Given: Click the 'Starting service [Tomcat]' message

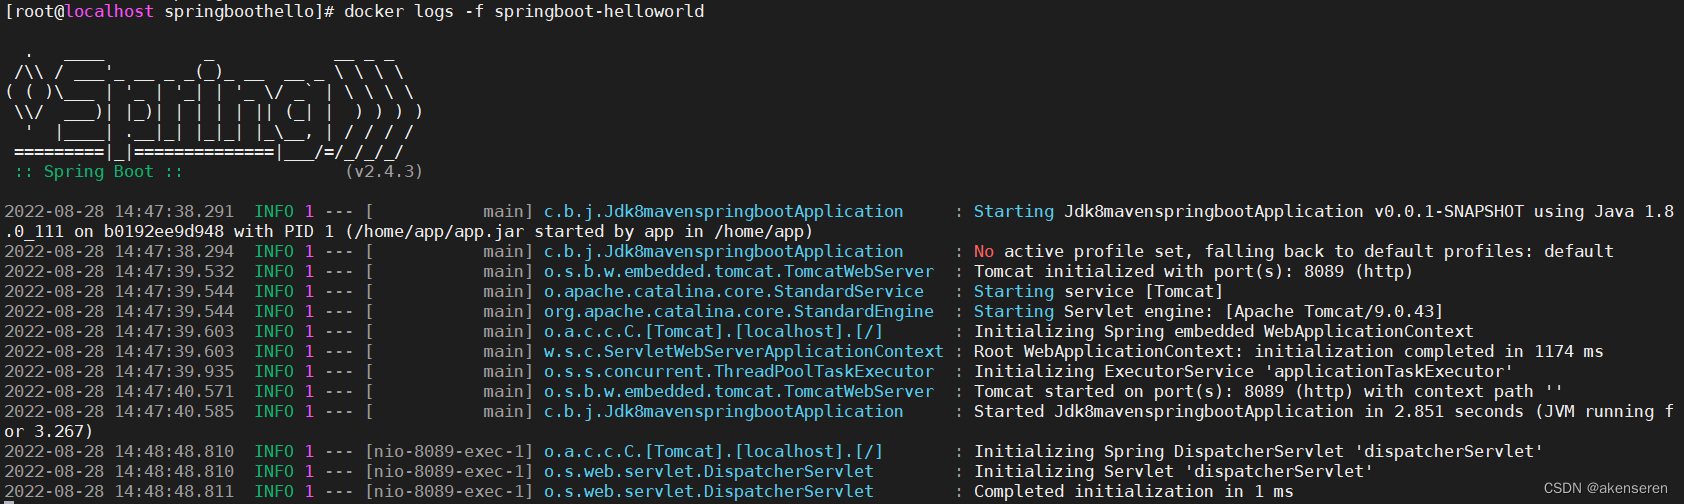Looking at the screenshot, I should (x=1099, y=292).
